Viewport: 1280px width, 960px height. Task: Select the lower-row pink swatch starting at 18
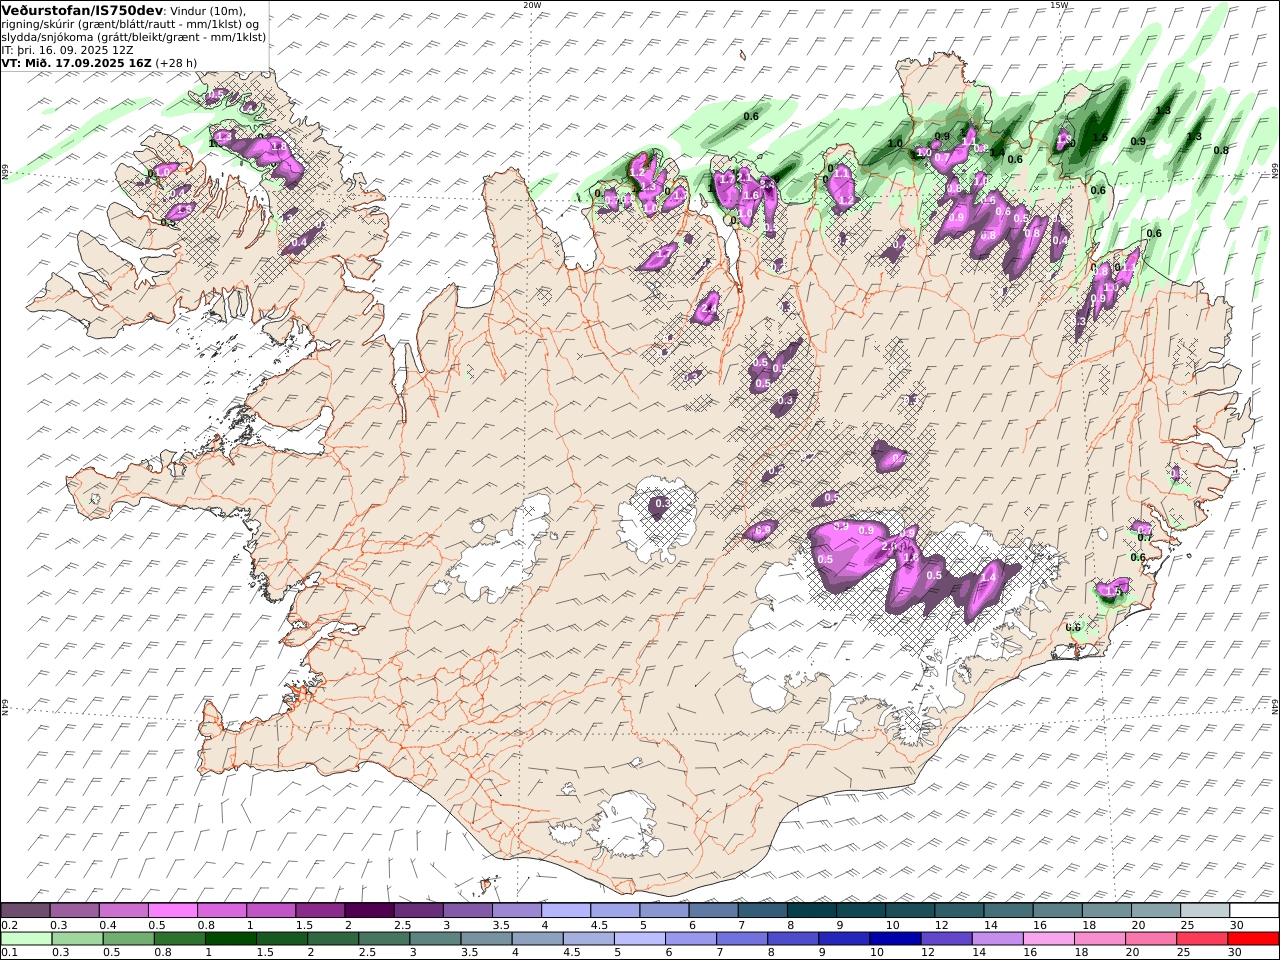coord(1099,939)
